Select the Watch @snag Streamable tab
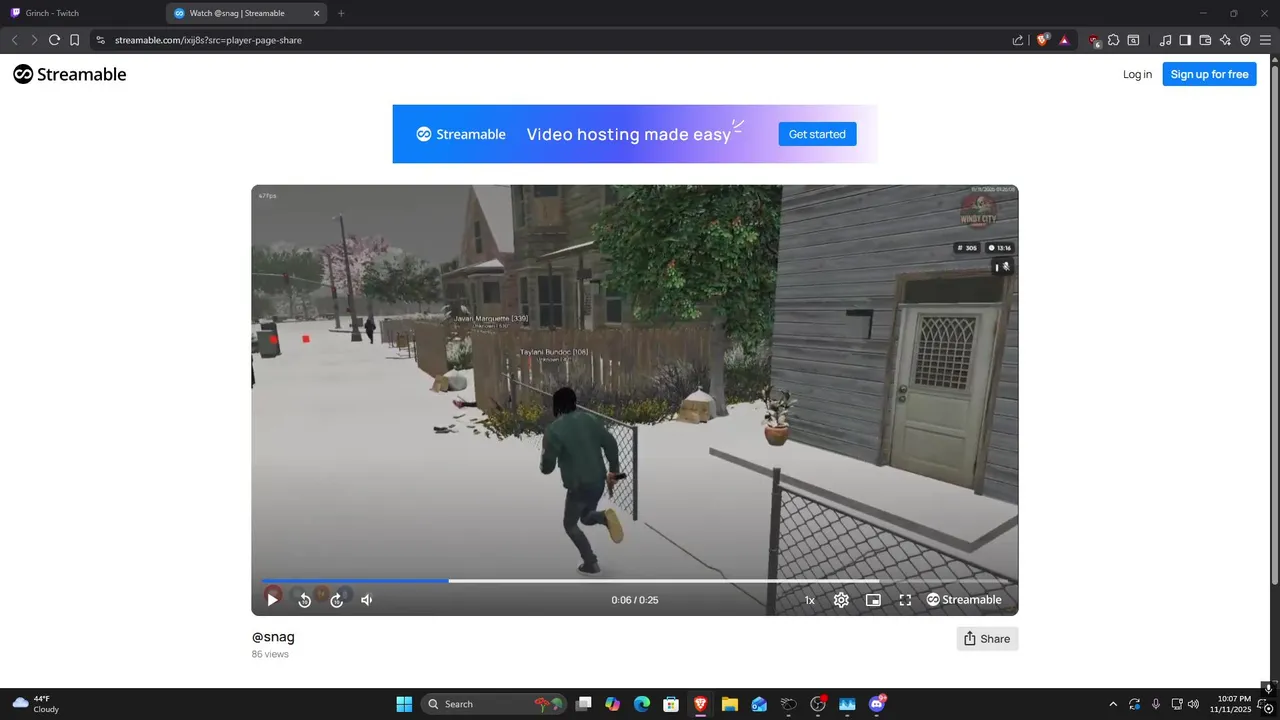The image size is (1280, 720). tap(246, 13)
